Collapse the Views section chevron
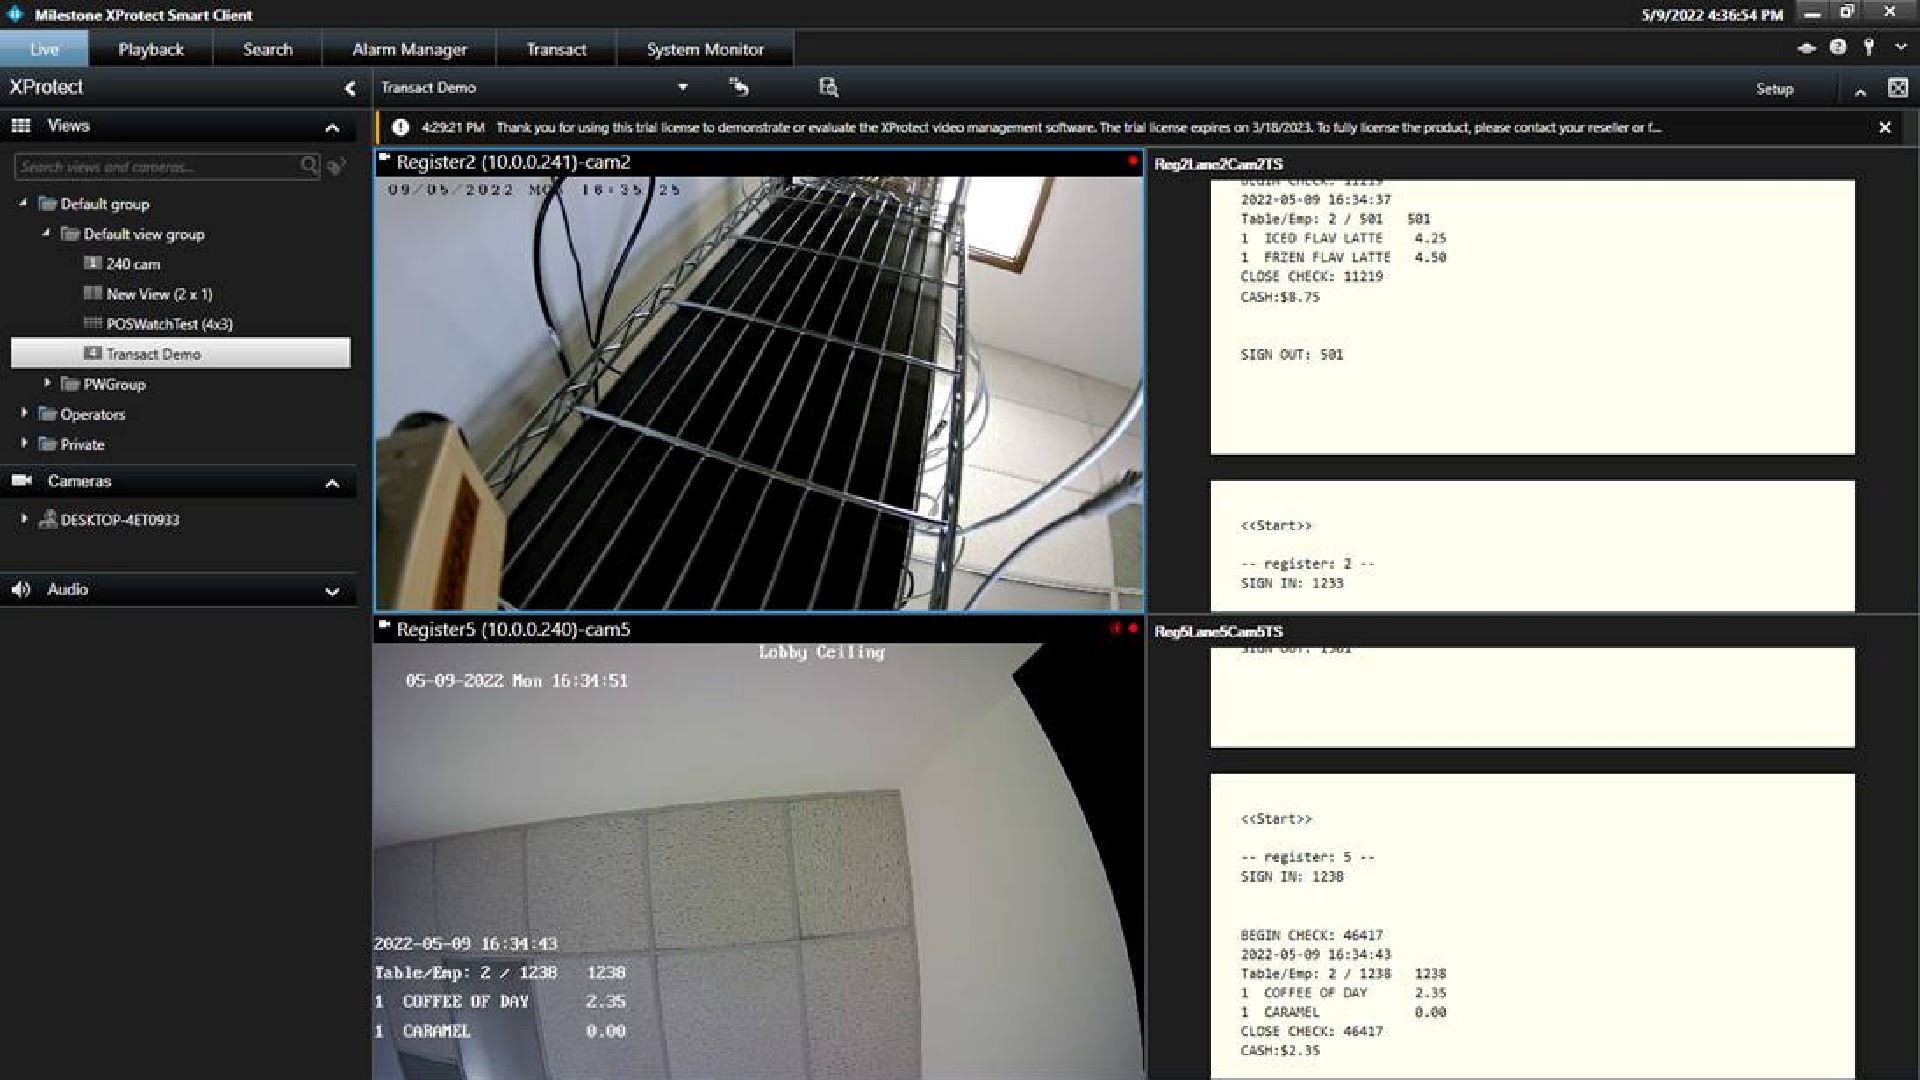Viewport: 1920px width, 1080px height. click(332, 127)
